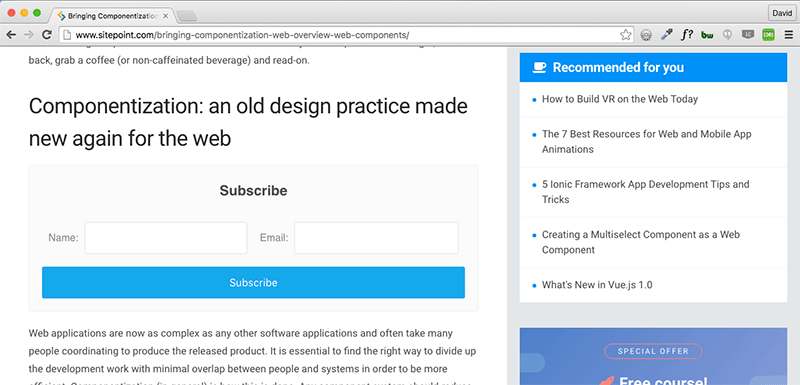Click the Recommended for you header
The image size is (800, 385).
[x=653, y=67]
